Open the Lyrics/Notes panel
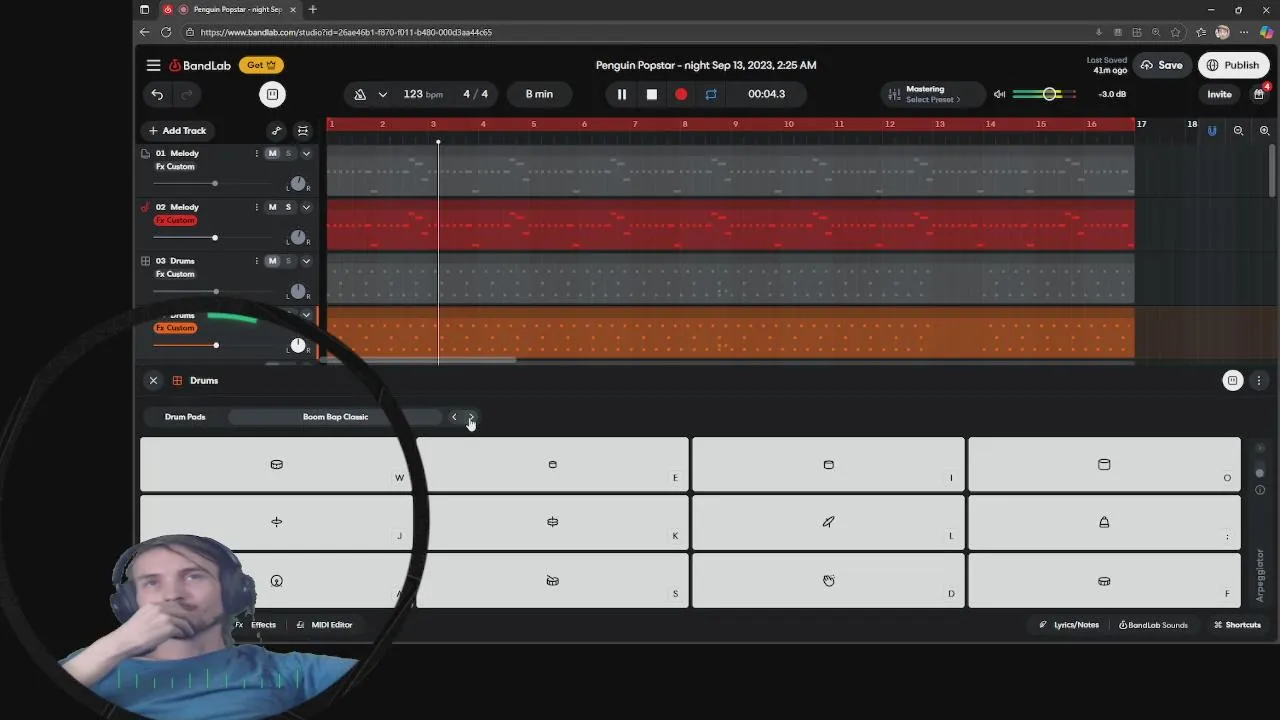Viewport: 1280px width, 720px height. tap(1069, 625)
